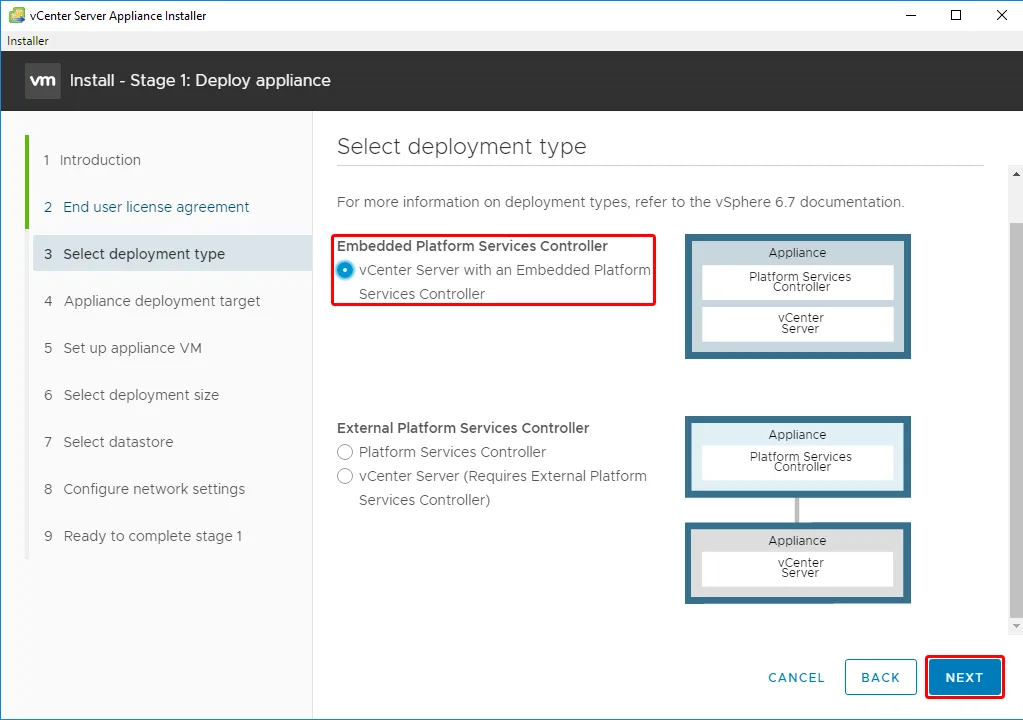Screen dimensions: 1023x720
Task: Select step 3 Select deployment type
Action: [173, 254]
